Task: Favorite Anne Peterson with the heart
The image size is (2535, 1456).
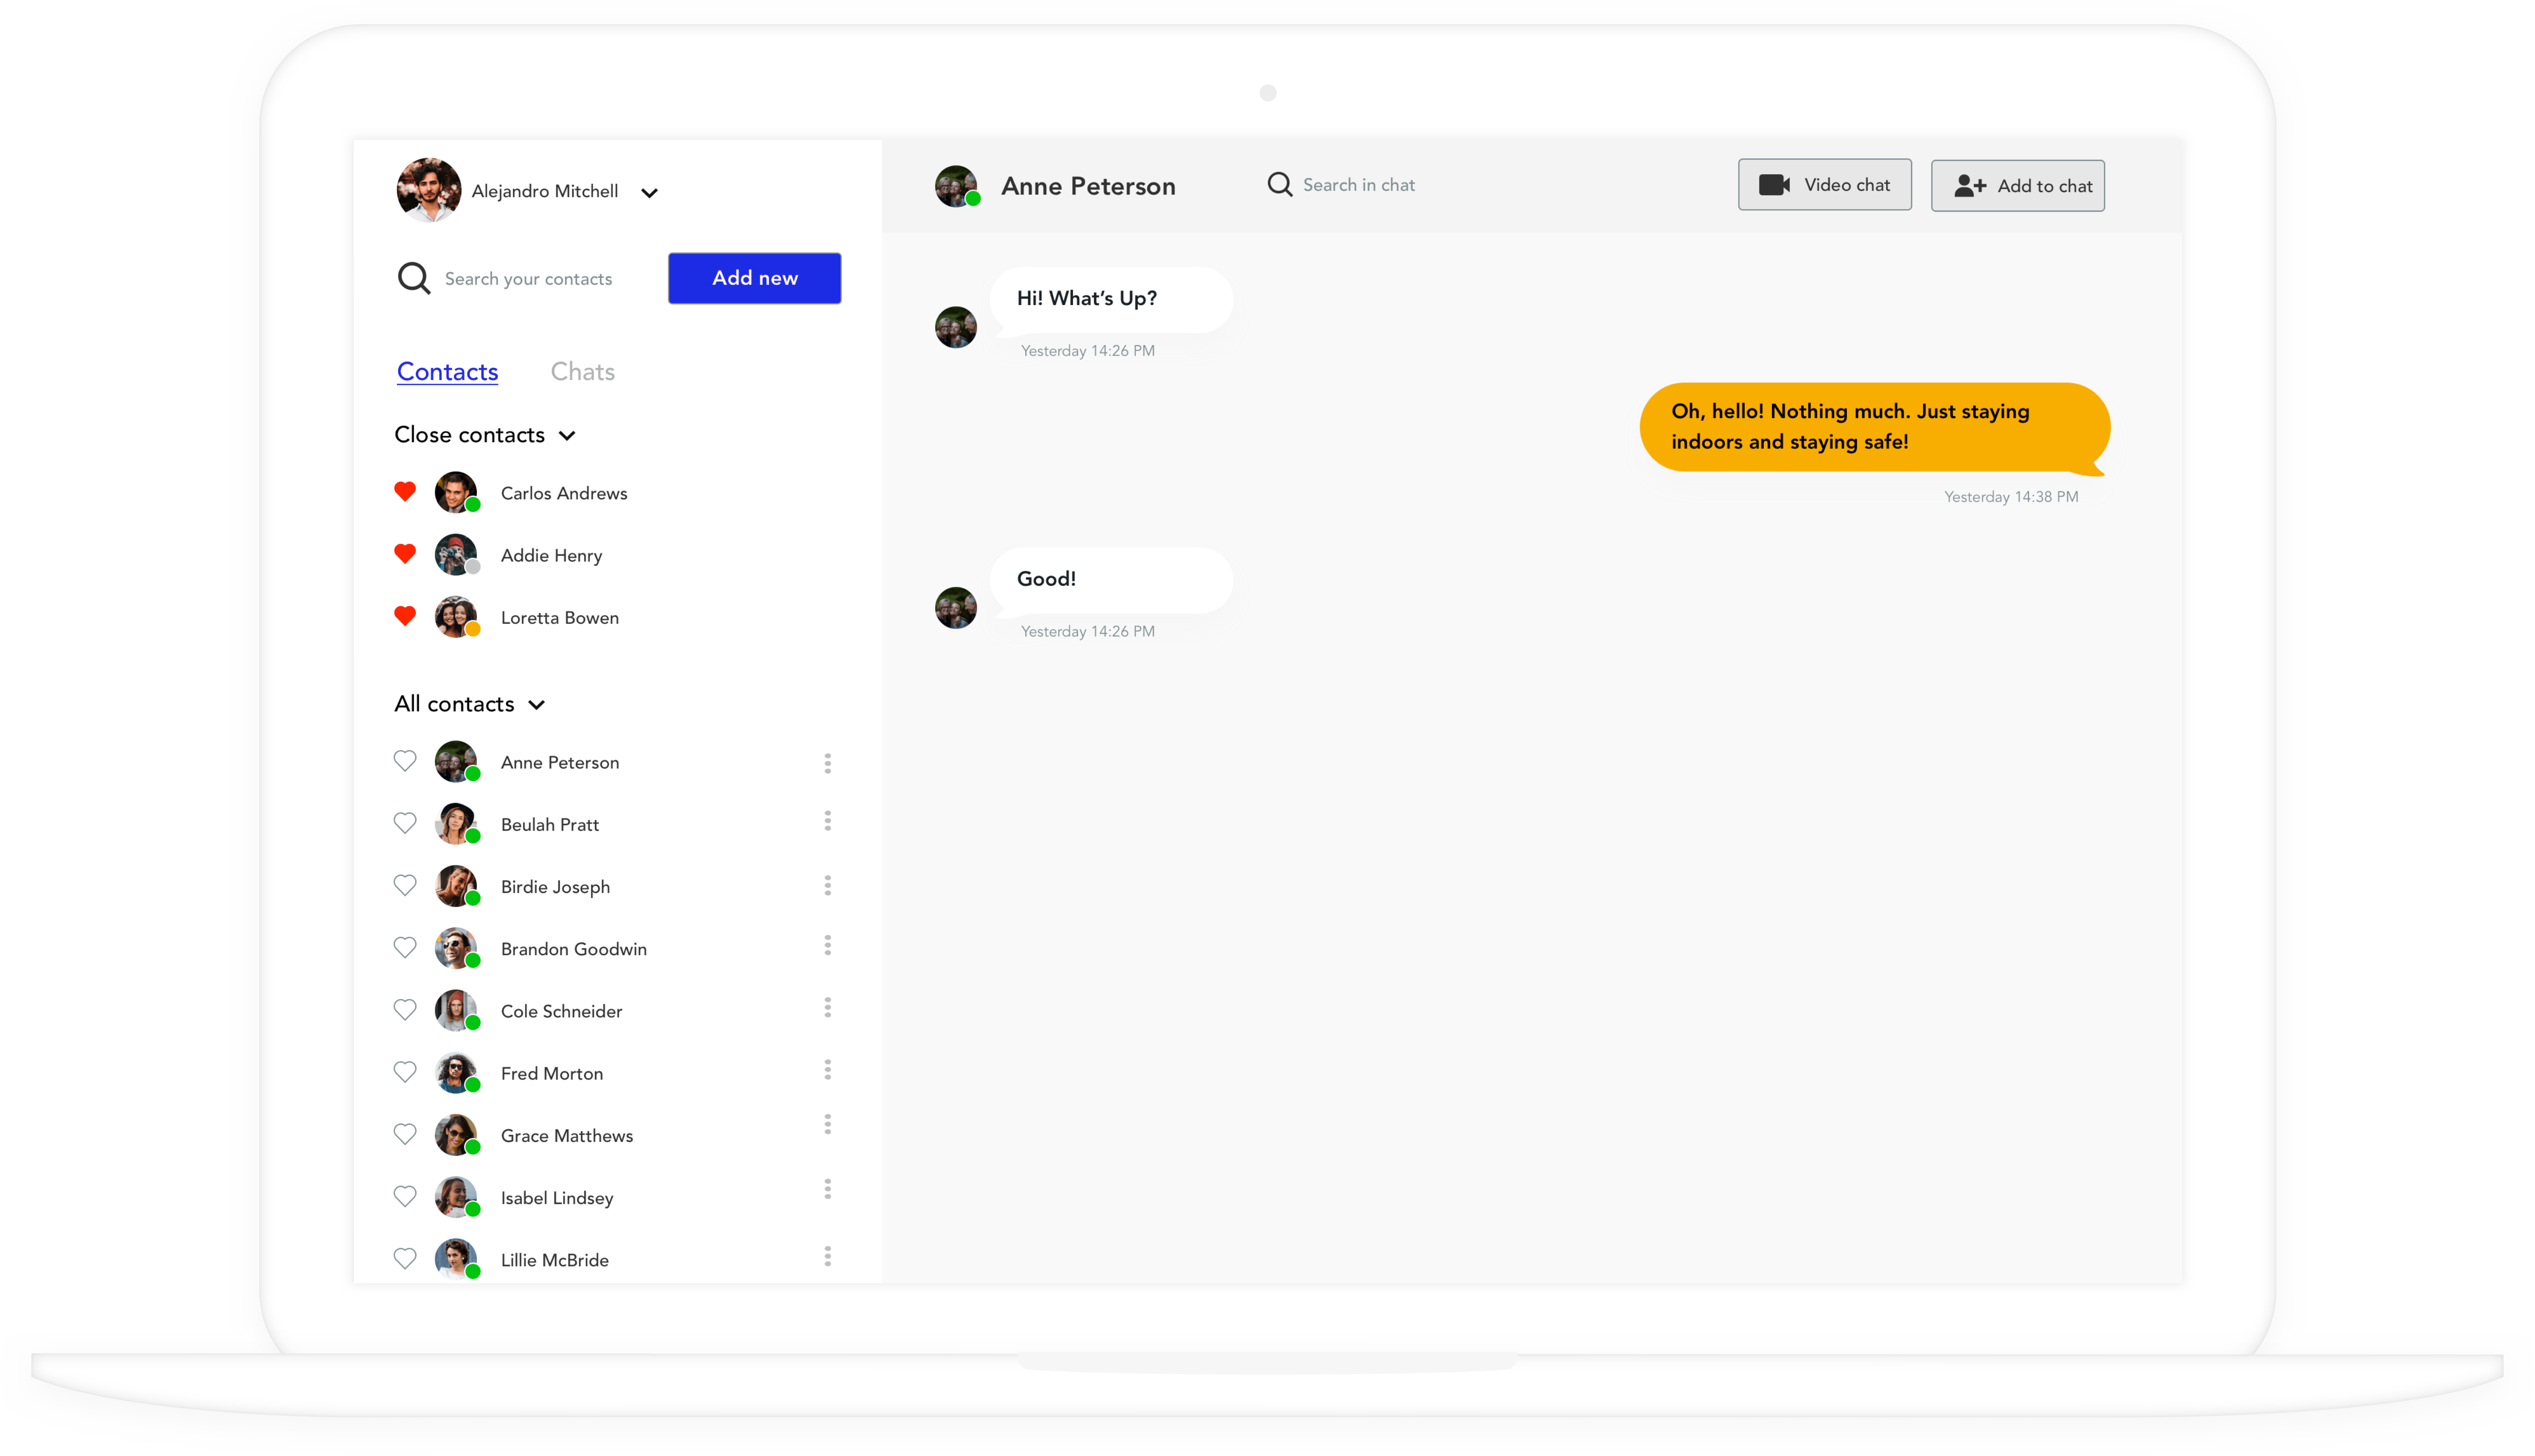Action: click(405, 761)
